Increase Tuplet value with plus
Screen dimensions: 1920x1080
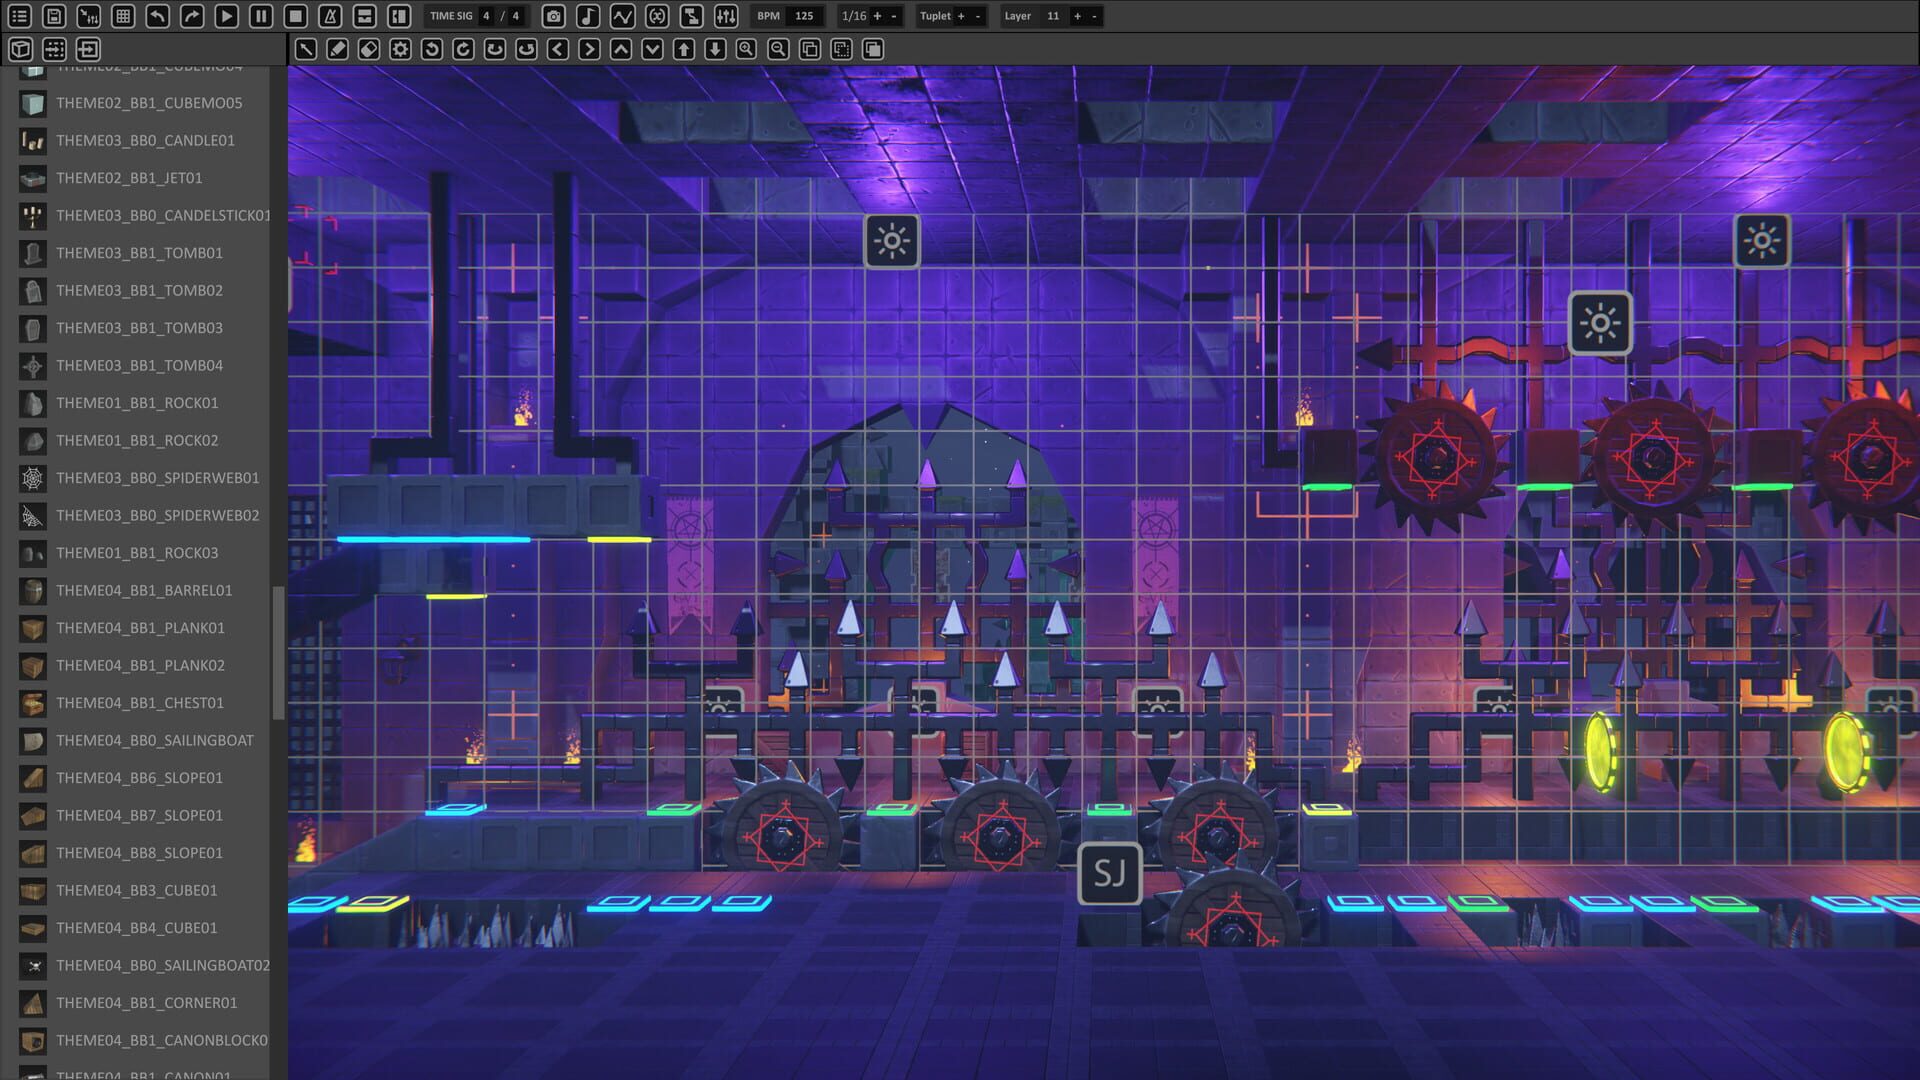[x=961, y=16]
